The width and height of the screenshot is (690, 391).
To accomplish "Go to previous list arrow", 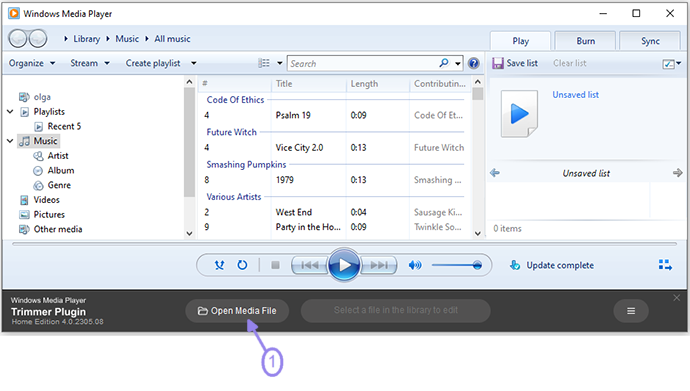I will click(x=495, y=173).
